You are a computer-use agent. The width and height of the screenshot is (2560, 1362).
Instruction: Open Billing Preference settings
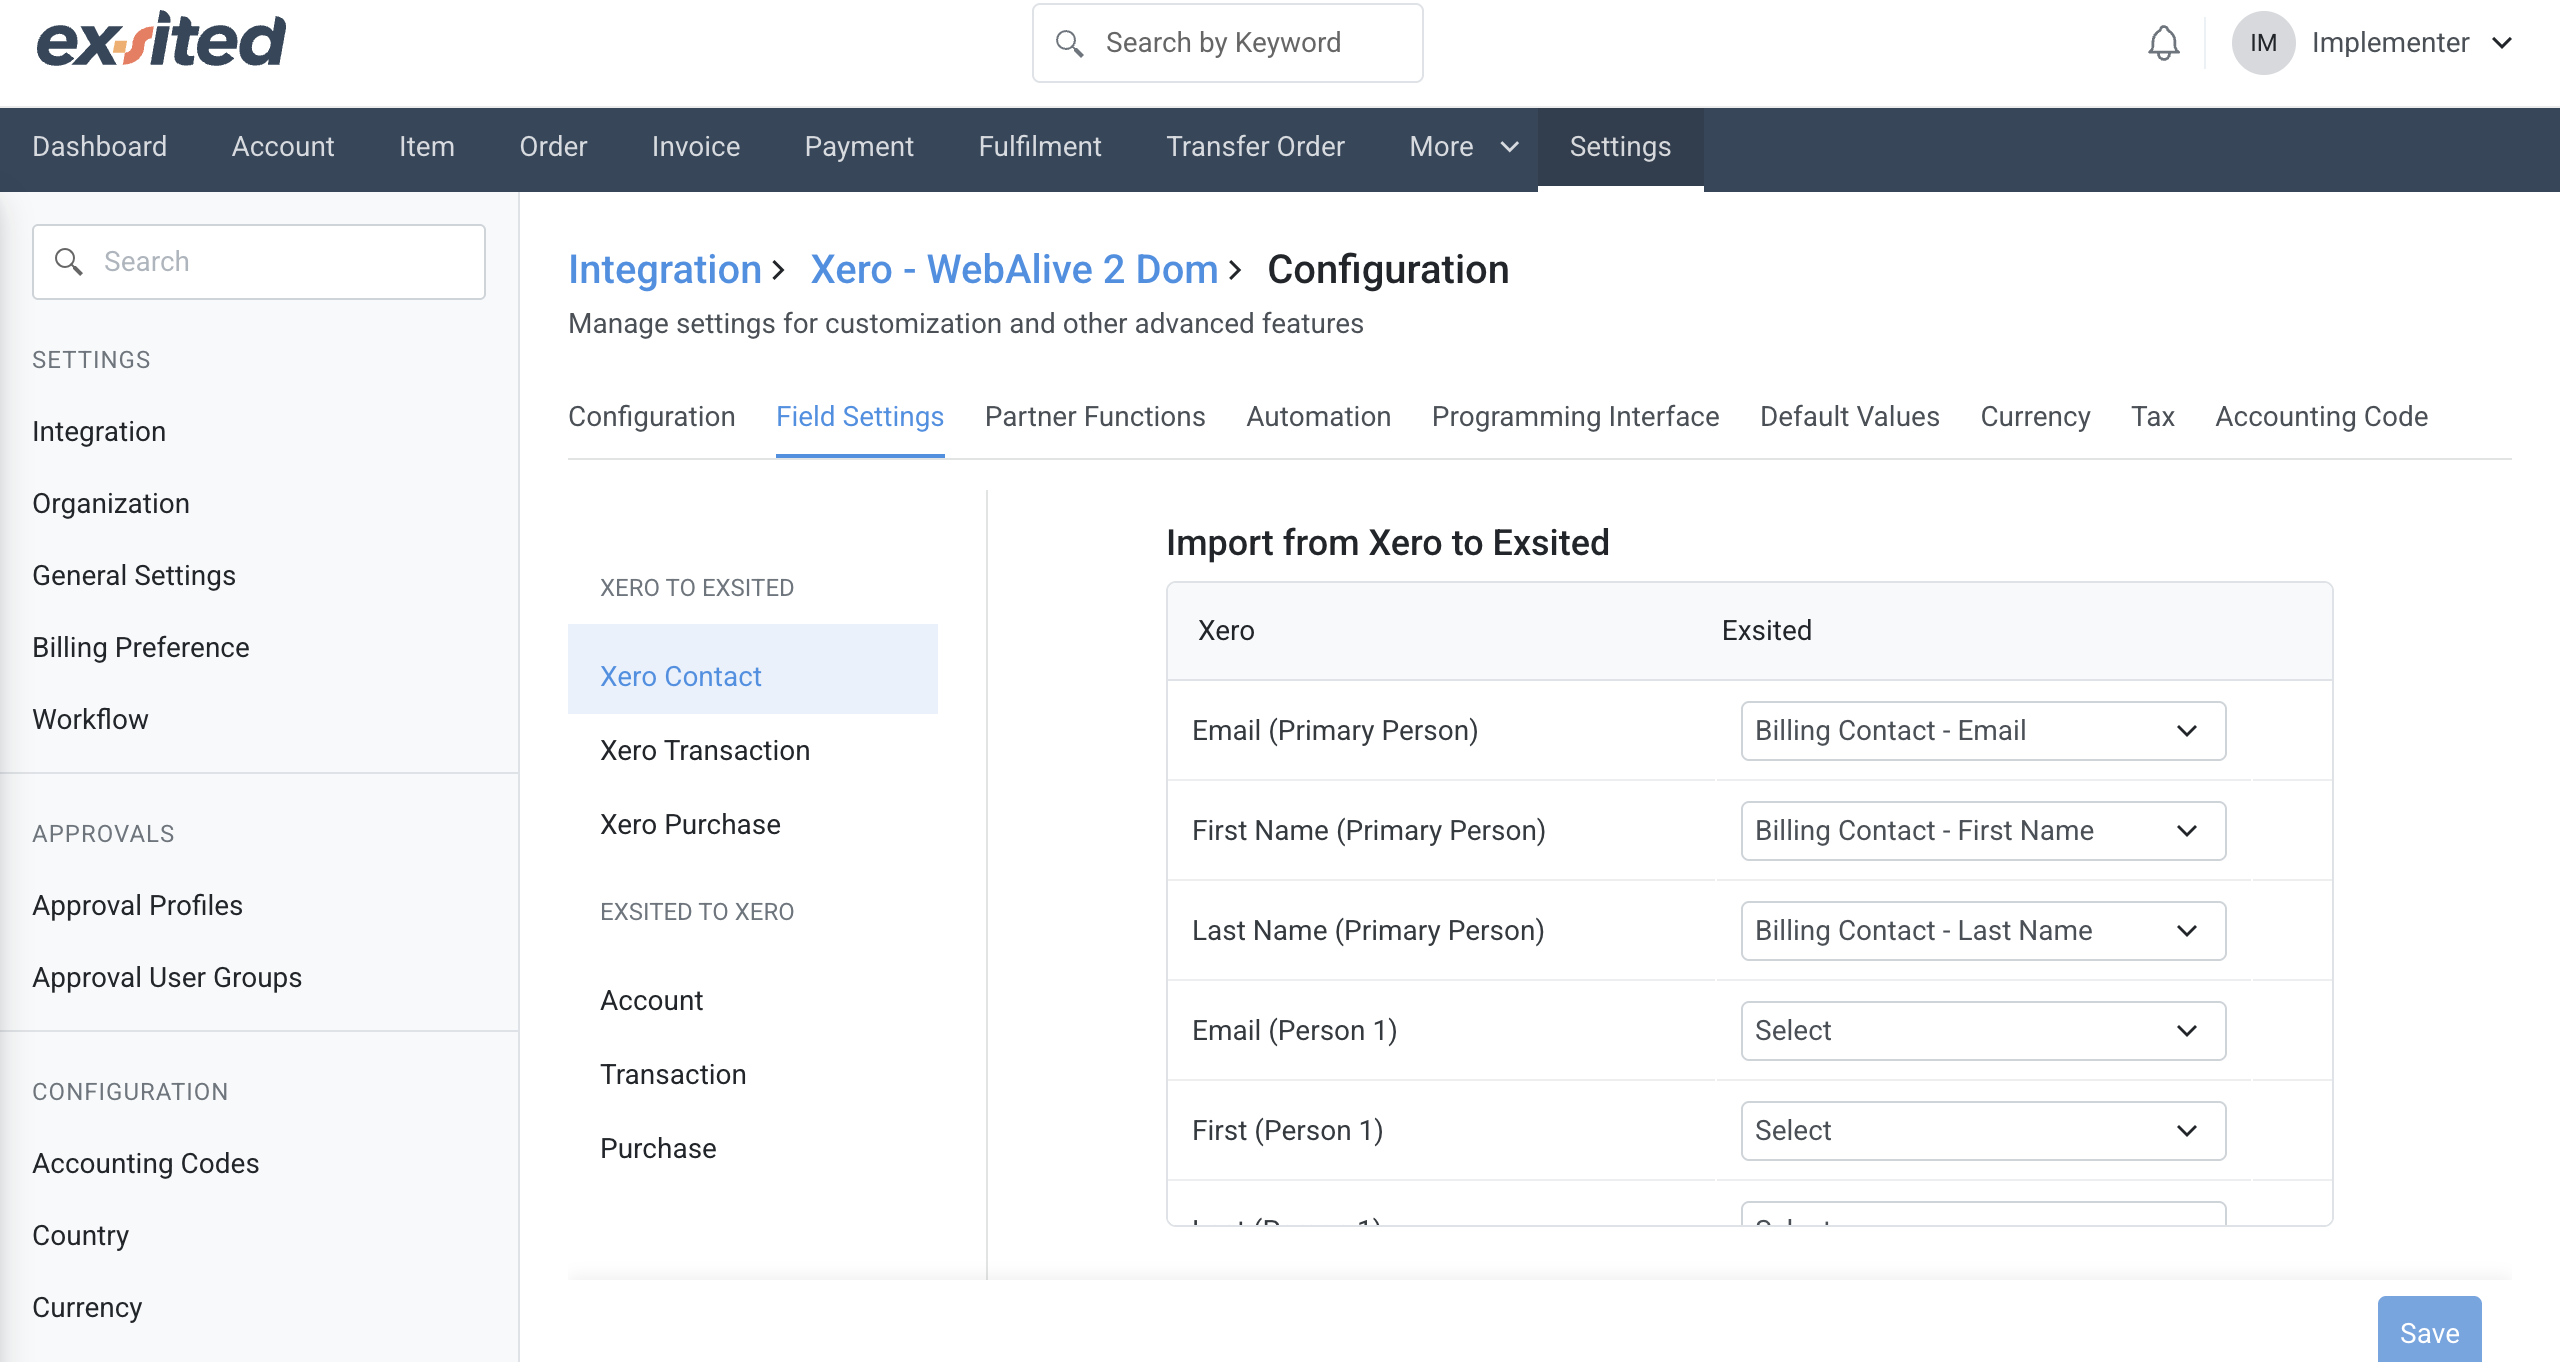pyautogui.click(x=141, y=648)
